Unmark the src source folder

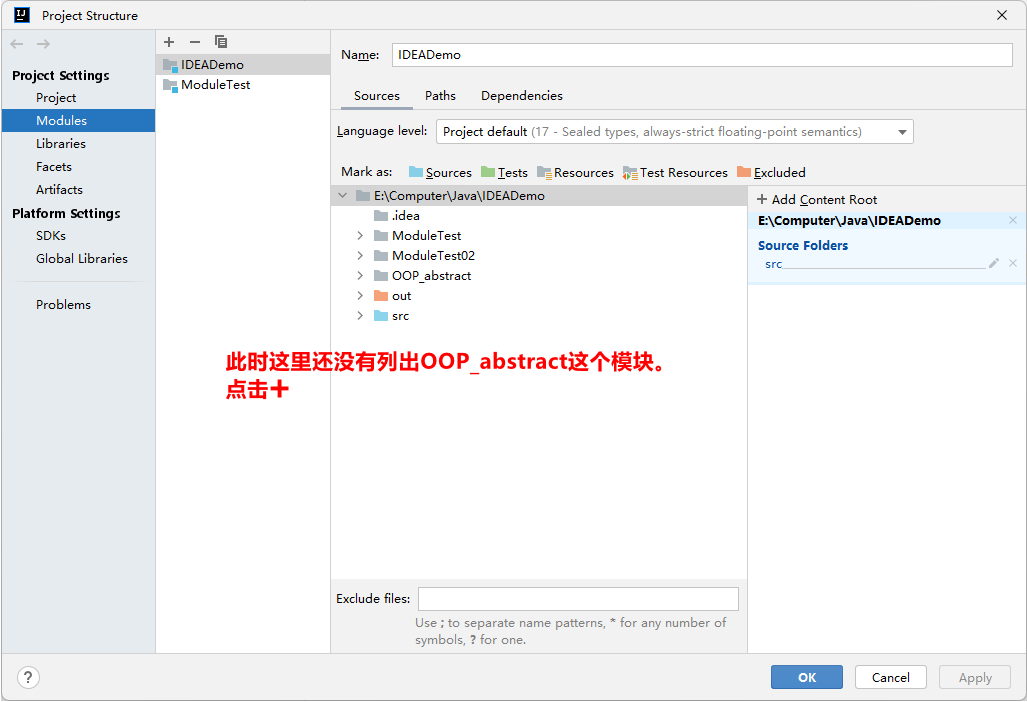click(x=1013, y=263)
